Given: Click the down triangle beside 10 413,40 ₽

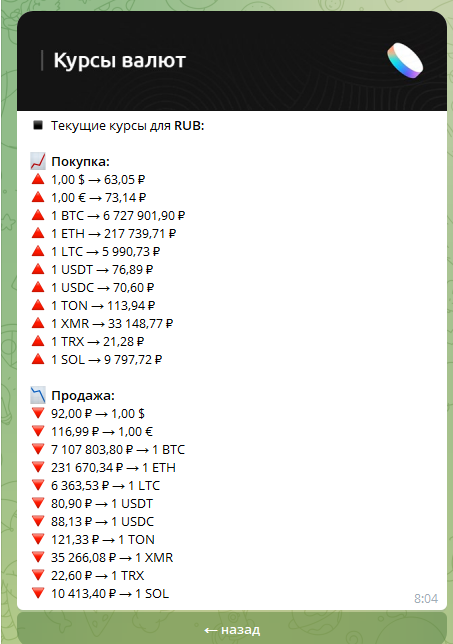Looking at the screenshot, I should coord(38,593).
